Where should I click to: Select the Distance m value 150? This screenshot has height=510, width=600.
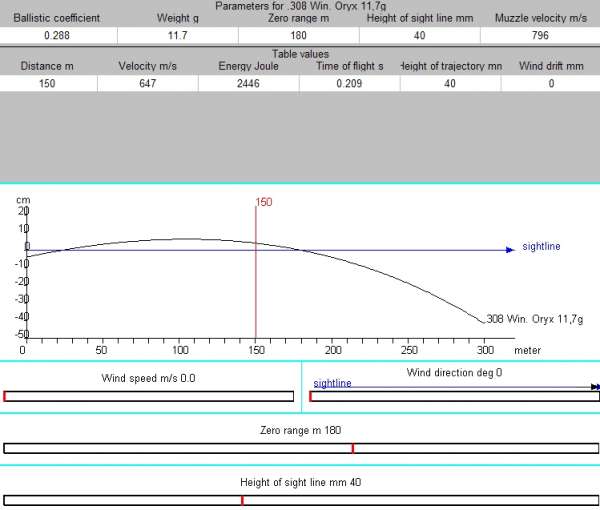coord(49,84)
